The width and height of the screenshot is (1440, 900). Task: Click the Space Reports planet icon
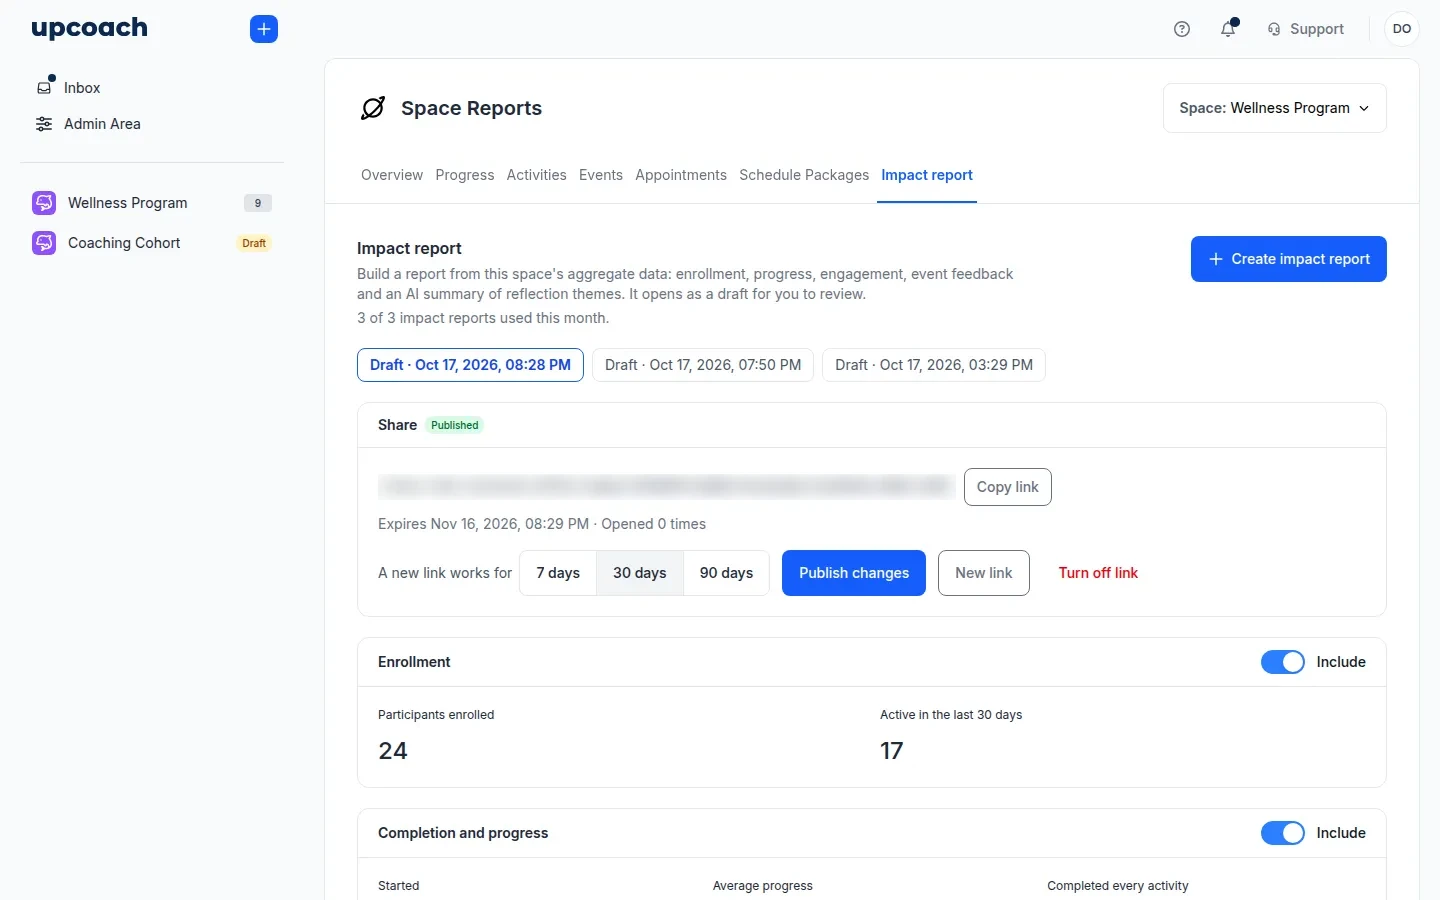pyautogui.click(x=373, y=108)
